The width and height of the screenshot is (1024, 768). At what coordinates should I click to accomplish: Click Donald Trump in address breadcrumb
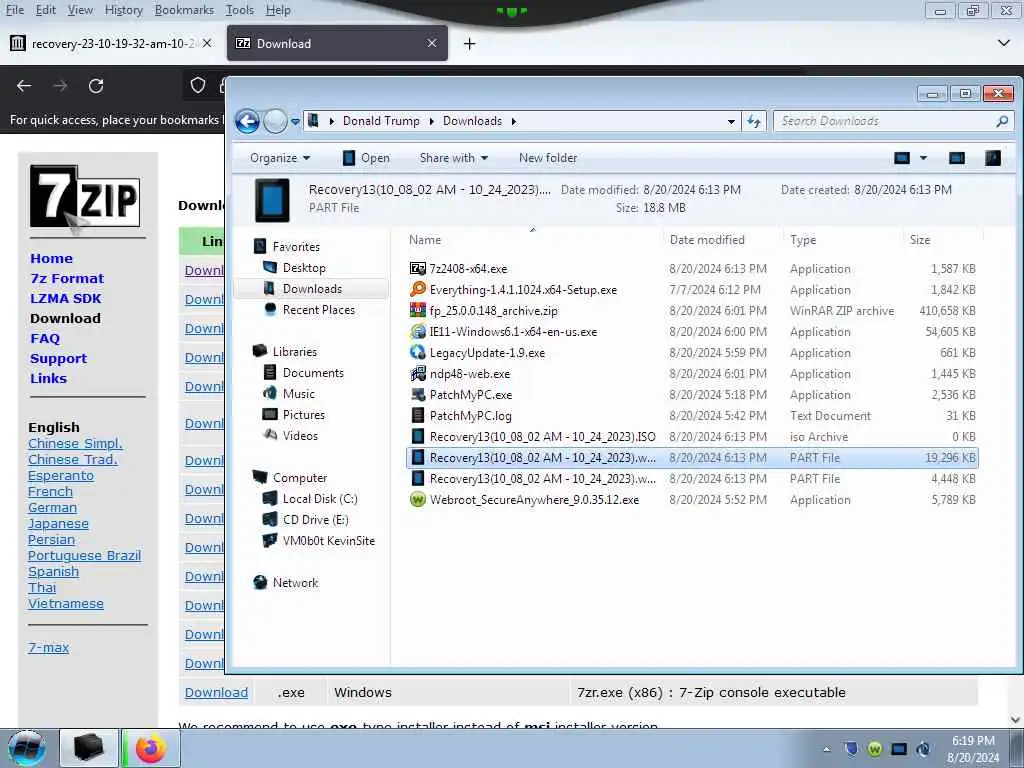point(381,121)
